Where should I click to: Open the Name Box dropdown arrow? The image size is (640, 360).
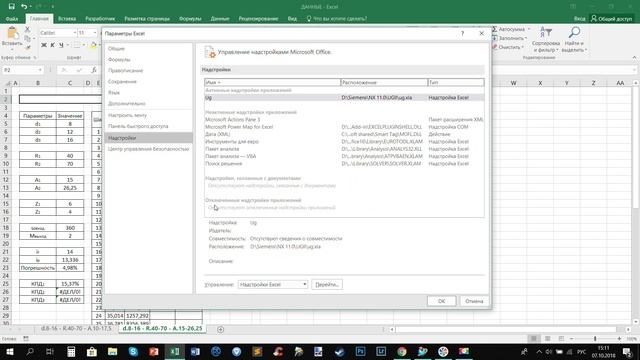click(40, 70)
